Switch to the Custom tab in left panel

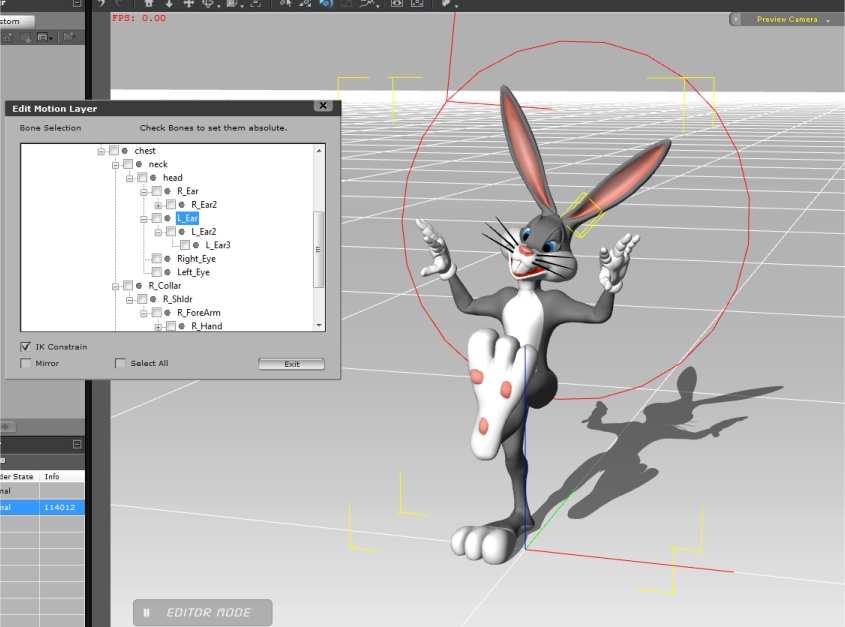coord(16,22)
